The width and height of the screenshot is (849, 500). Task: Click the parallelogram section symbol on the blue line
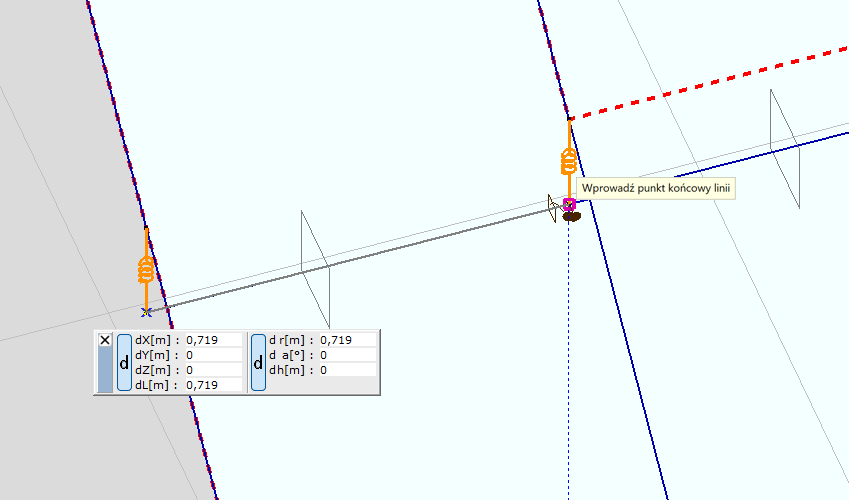tap(785, 148)
